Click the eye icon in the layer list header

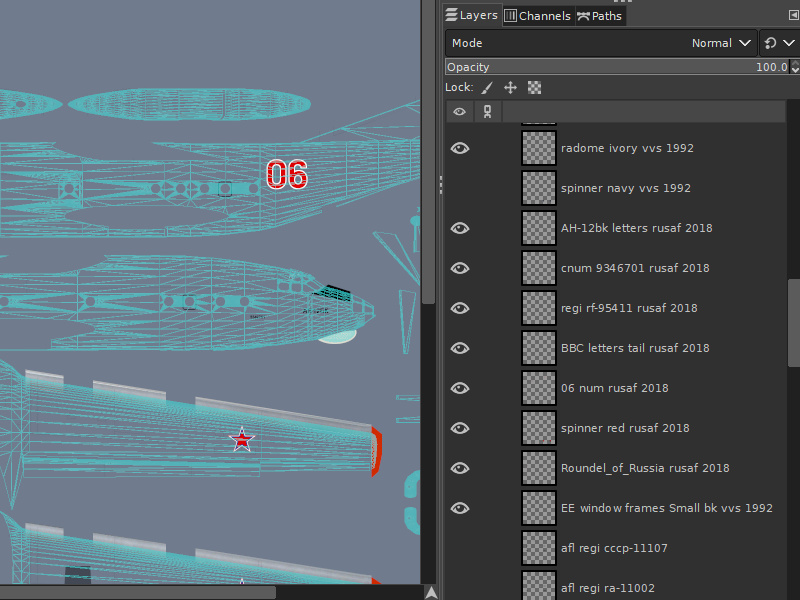pyautogui.click(x=459, y=111)
